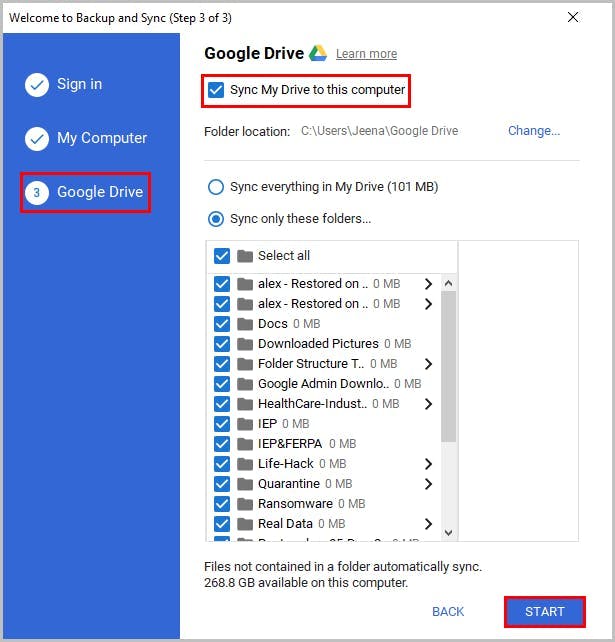Click the BACK button

[x=448, y=612]
